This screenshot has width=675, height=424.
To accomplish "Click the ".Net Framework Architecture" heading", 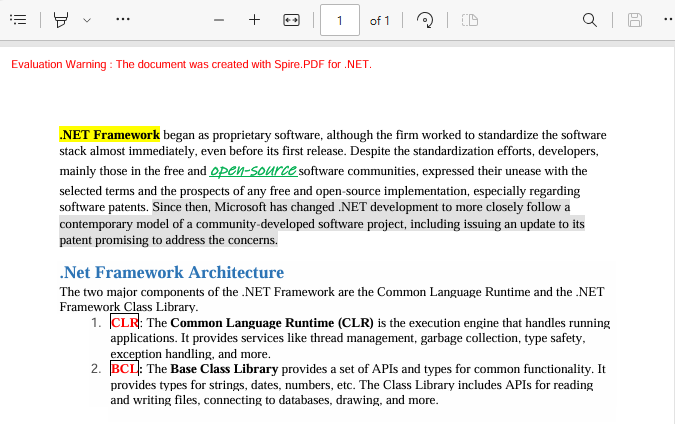I will pyautogui.click(x=172, y=272).
